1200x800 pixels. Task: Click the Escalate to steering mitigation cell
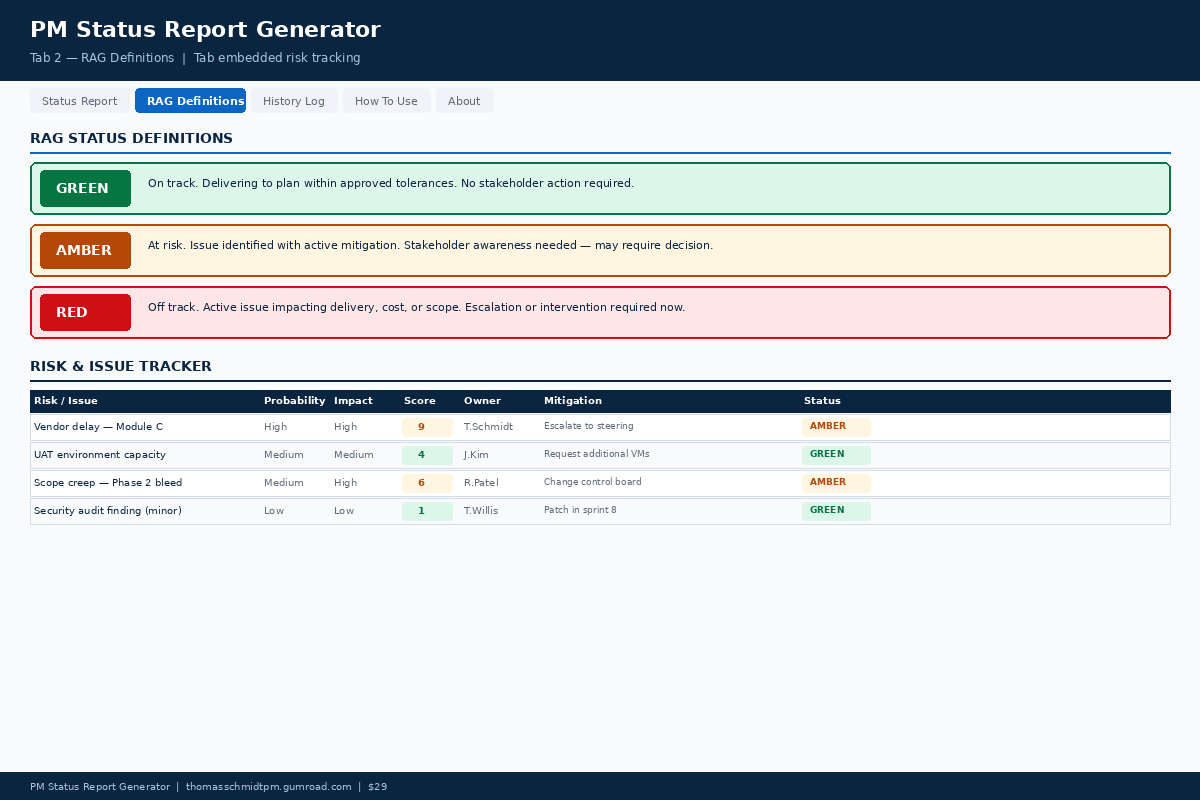(x=589, y=427)
